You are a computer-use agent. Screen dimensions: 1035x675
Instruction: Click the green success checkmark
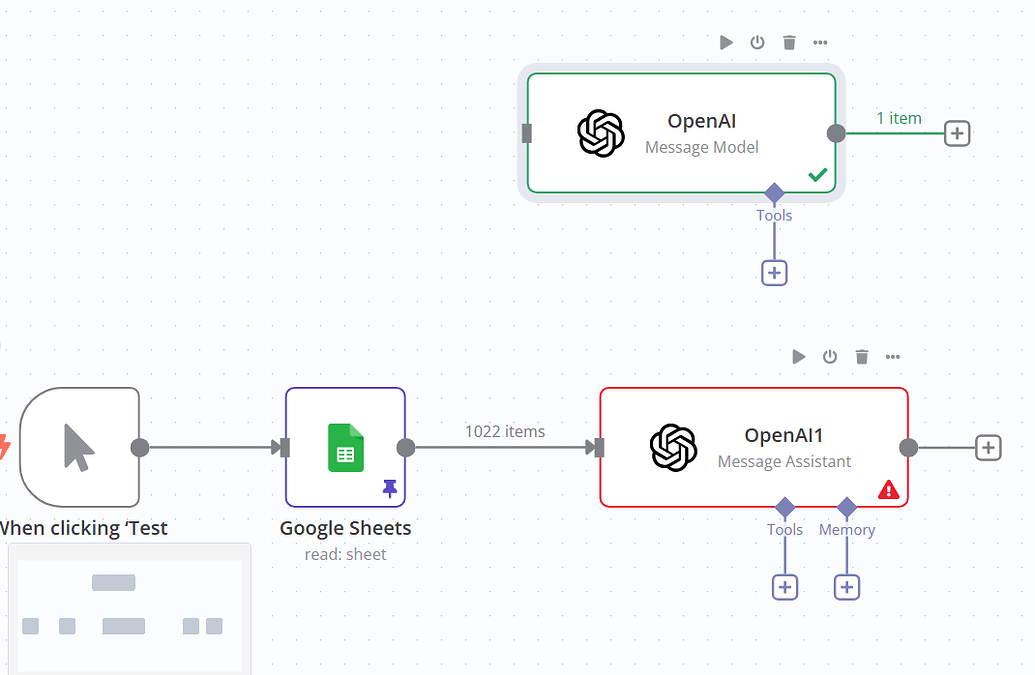(x=818, y=175)
